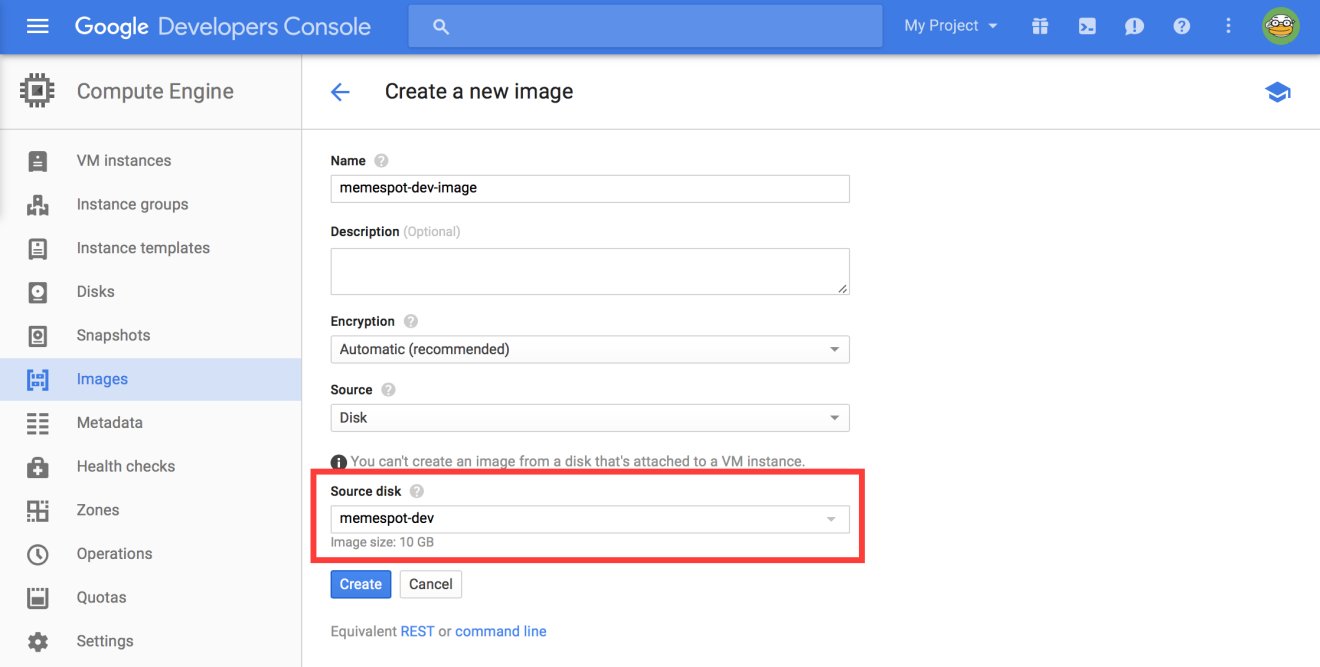Viewport: 1320px width, 667px height.
Task: Open the gift free trial icon
Action: point(1040,26)
